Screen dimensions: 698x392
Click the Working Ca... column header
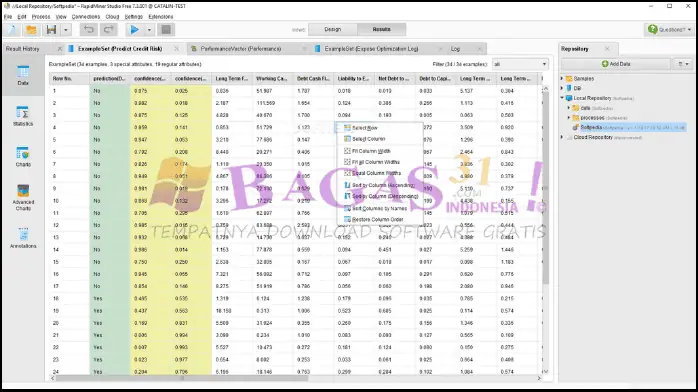pyautogui.click(x=272, y=79)
